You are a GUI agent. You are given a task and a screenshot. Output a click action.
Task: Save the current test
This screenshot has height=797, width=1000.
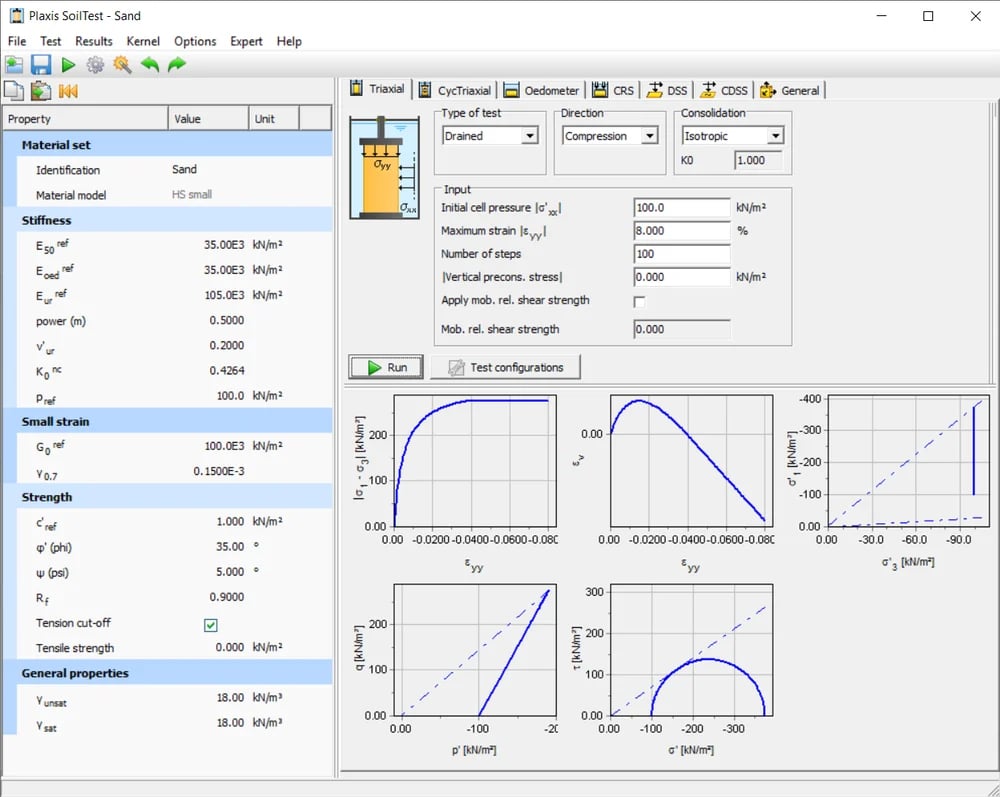coord(41,63)
